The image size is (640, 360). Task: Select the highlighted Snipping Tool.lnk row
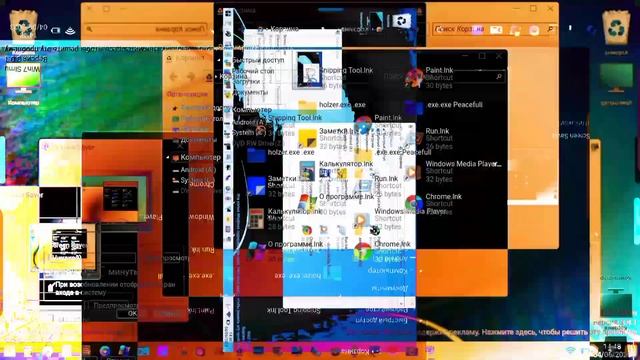[295, 118]
